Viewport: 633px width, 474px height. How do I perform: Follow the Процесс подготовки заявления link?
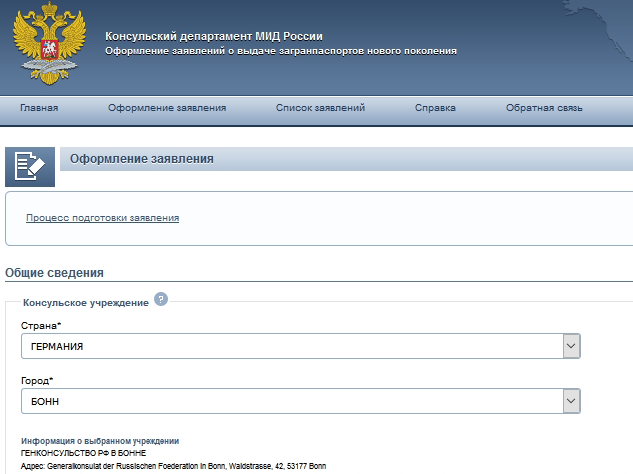(x=103, y=218)
